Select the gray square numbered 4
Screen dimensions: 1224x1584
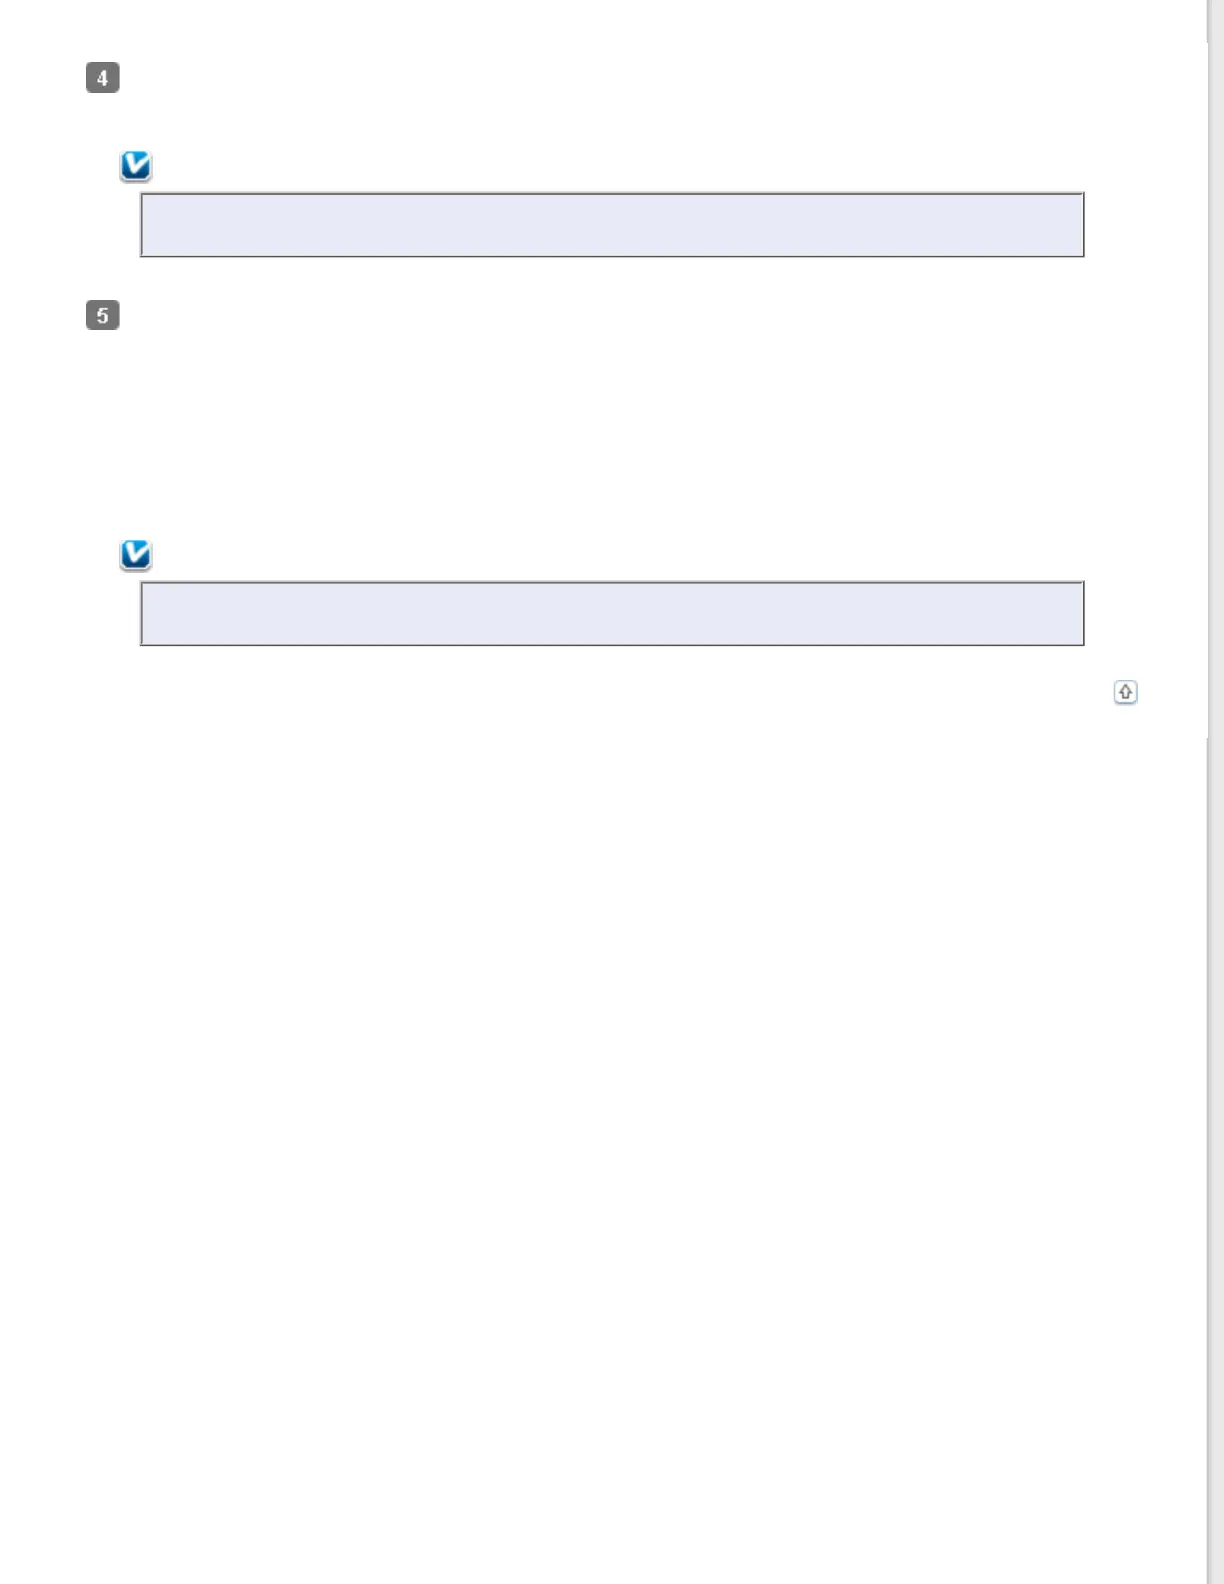103,78
